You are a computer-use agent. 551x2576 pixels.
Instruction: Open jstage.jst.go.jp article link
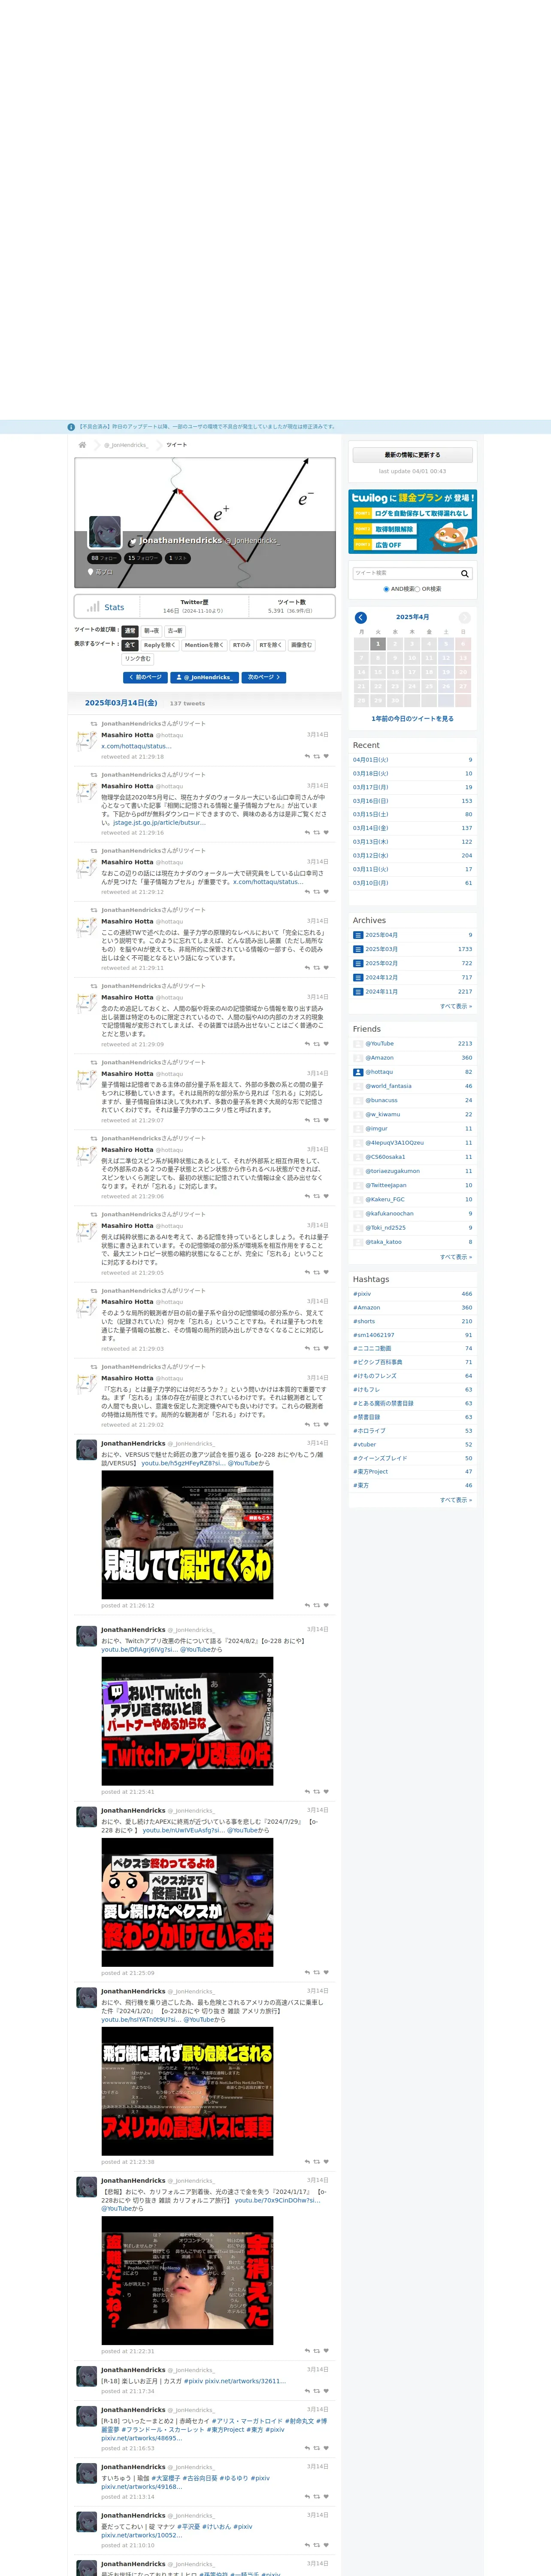[x=159, y=823]
